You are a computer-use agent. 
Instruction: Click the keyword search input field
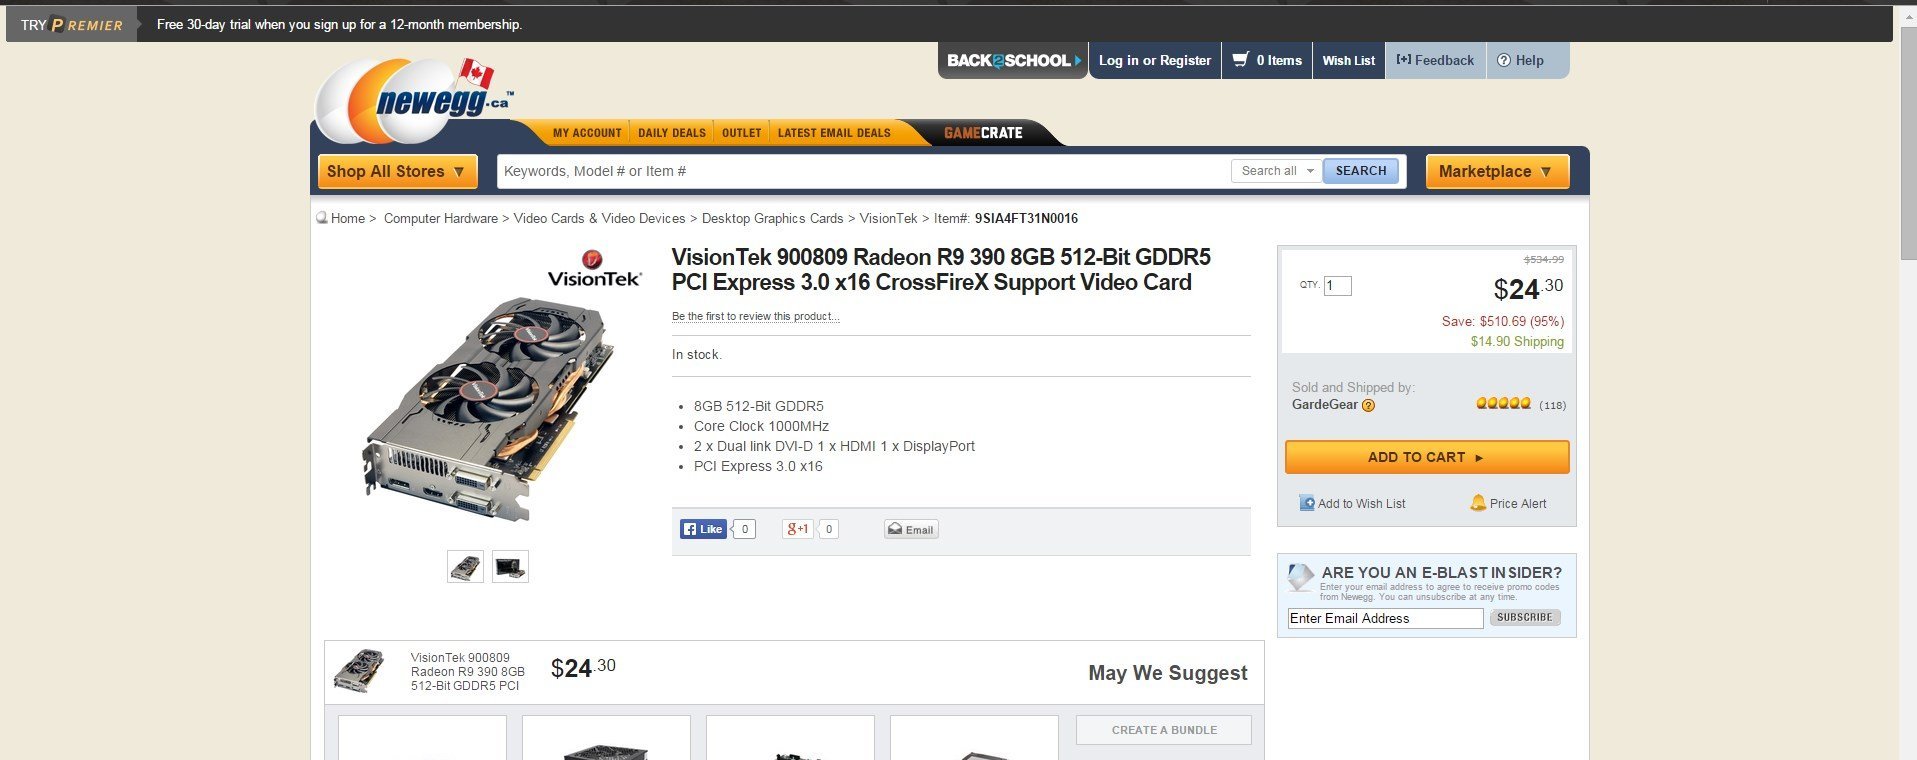point(864,171)
